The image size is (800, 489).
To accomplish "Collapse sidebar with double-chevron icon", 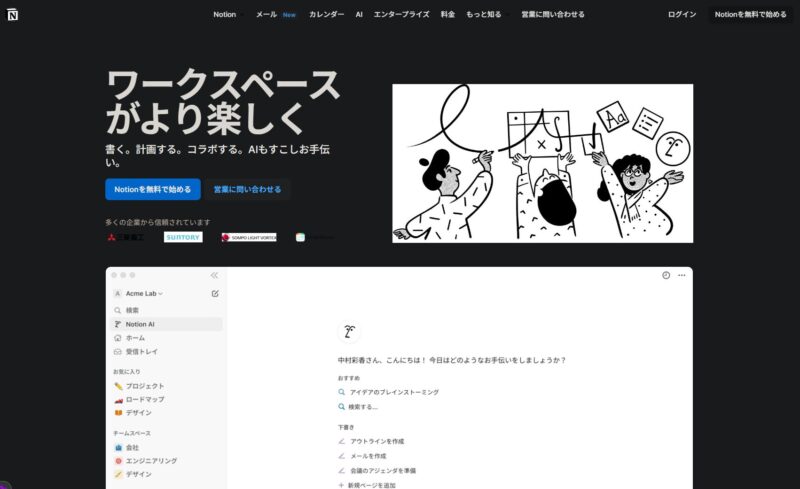I will coord(214,275).
